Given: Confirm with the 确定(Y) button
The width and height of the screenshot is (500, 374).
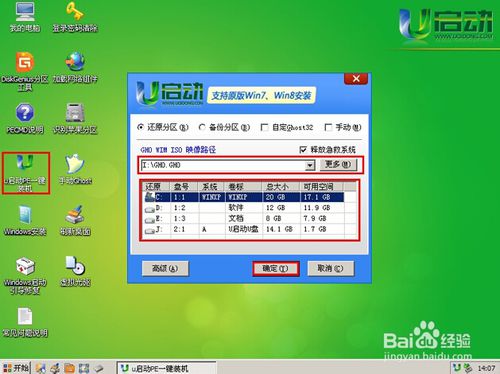Looking at the screenshot, I should point(275,269).
